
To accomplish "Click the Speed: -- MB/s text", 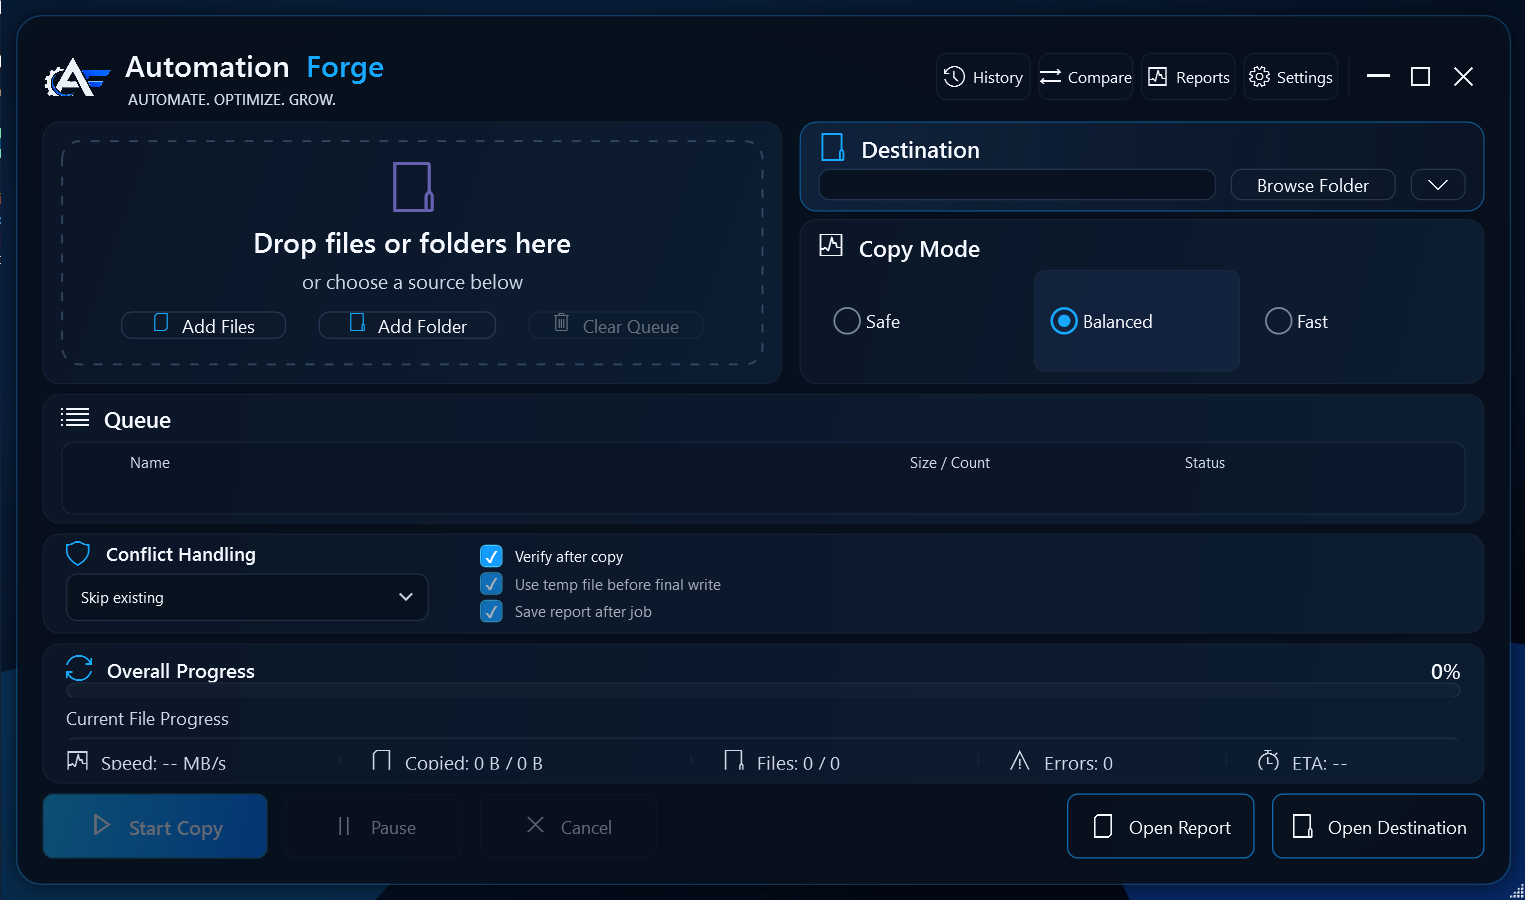I will point(163,763).
